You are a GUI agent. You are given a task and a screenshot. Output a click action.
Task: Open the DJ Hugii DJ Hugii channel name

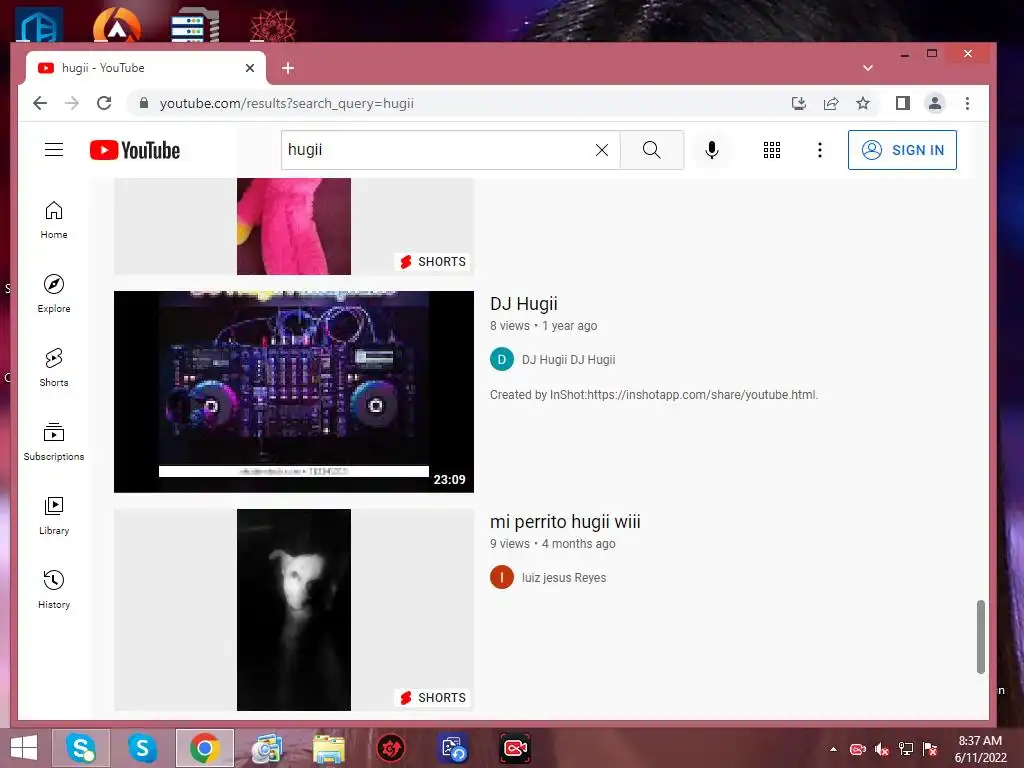click(x=568, y=360)
